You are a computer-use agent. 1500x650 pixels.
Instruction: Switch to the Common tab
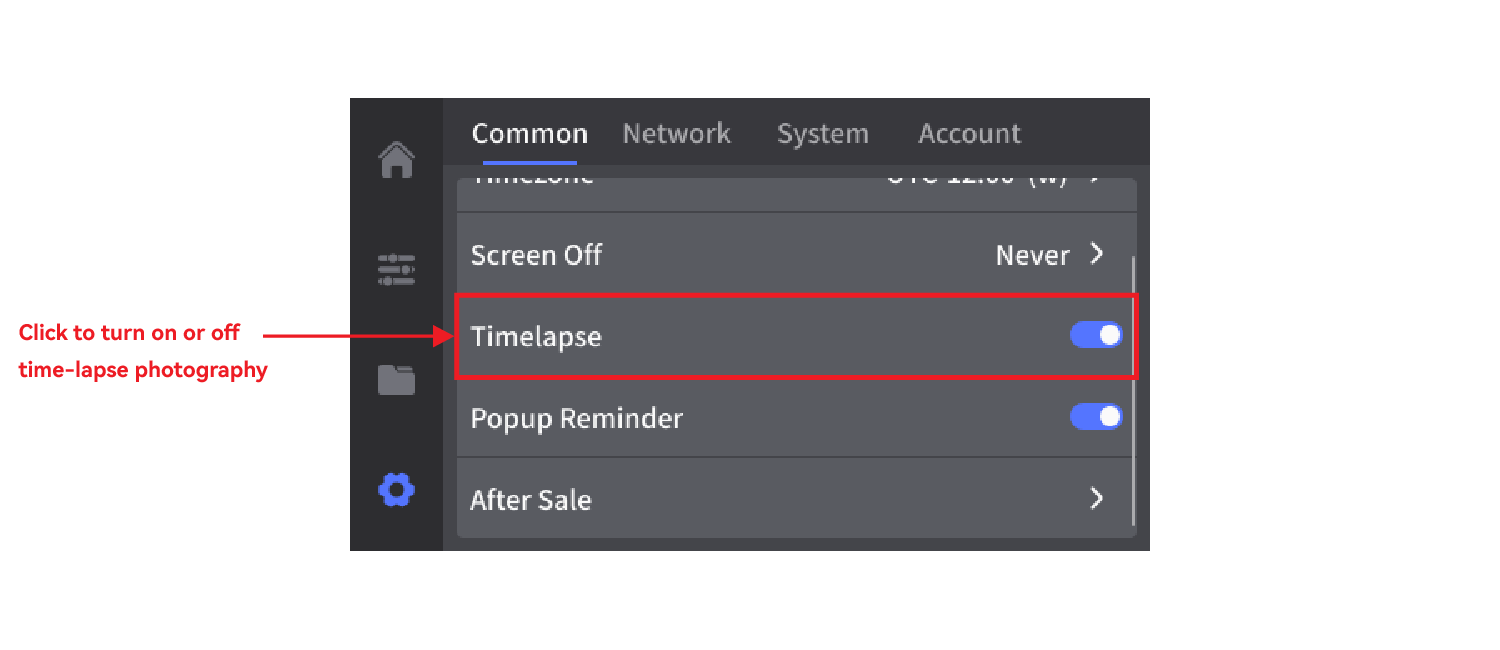529,134
